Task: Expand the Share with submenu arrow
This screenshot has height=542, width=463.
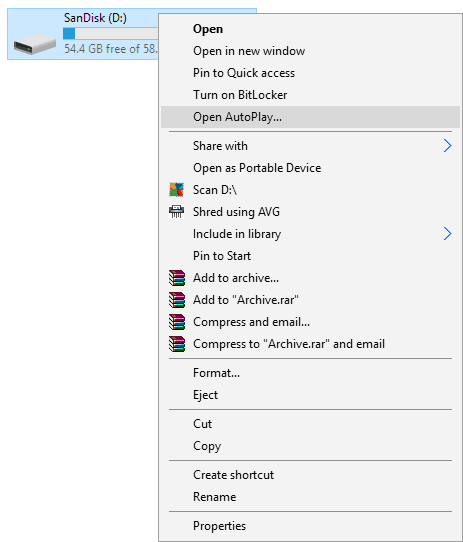Action: [447, 146]
